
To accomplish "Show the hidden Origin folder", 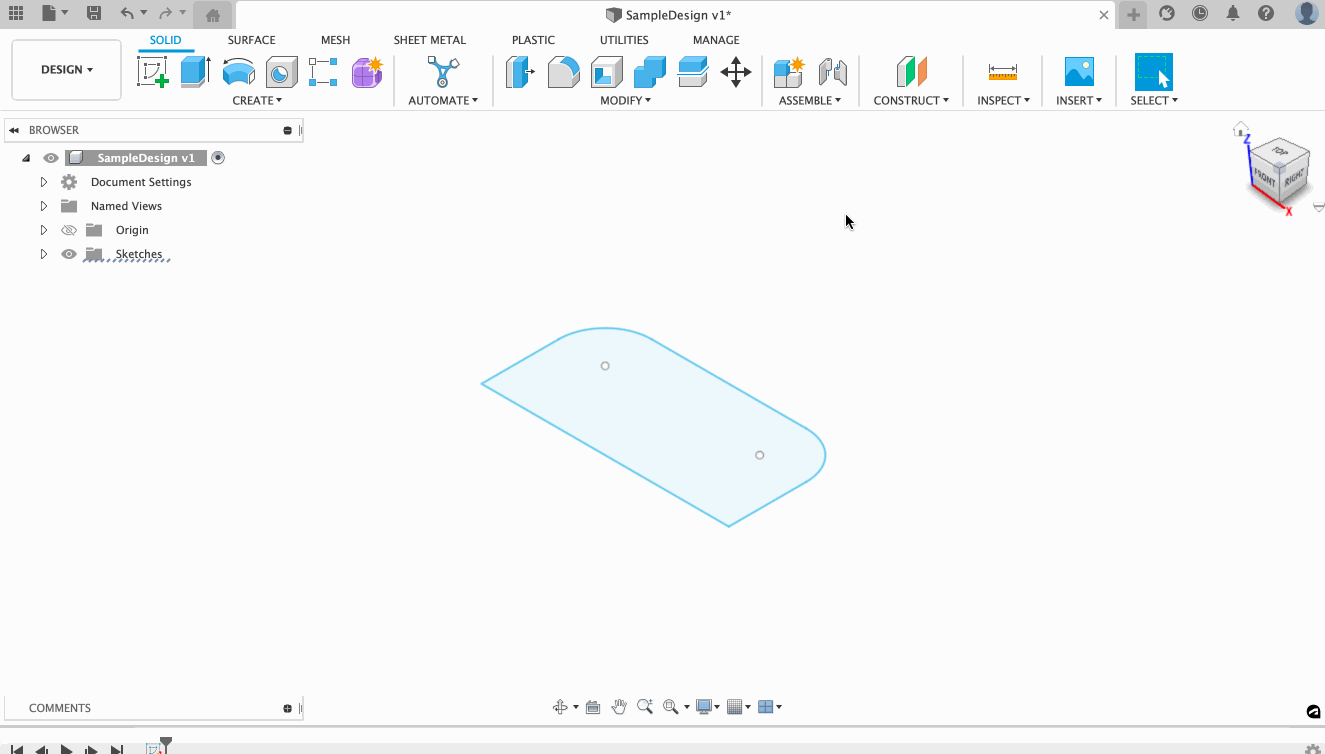I will coord(69,230).
